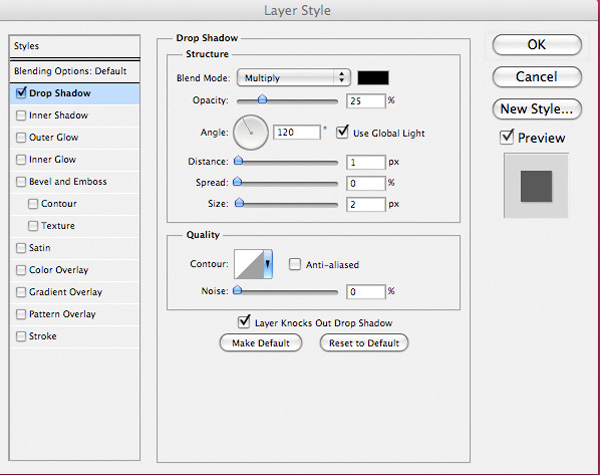Click the Make Default button

[261, 343]
